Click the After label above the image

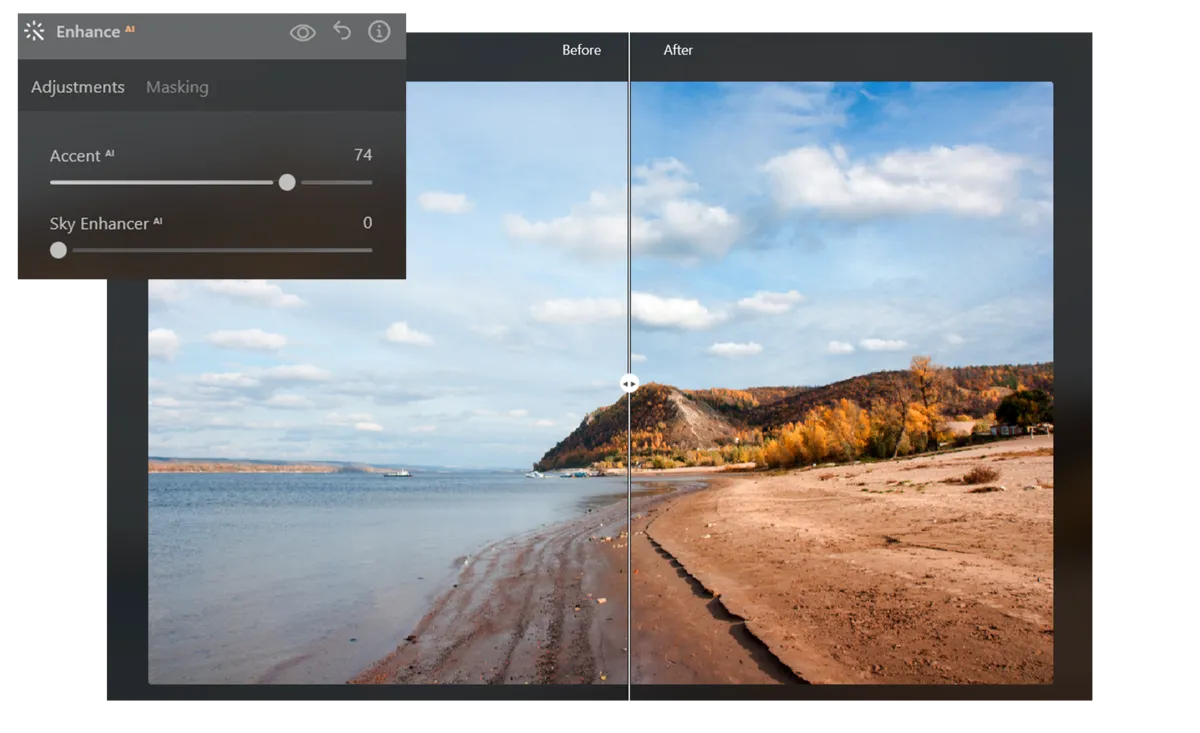(x=678, y=49)
